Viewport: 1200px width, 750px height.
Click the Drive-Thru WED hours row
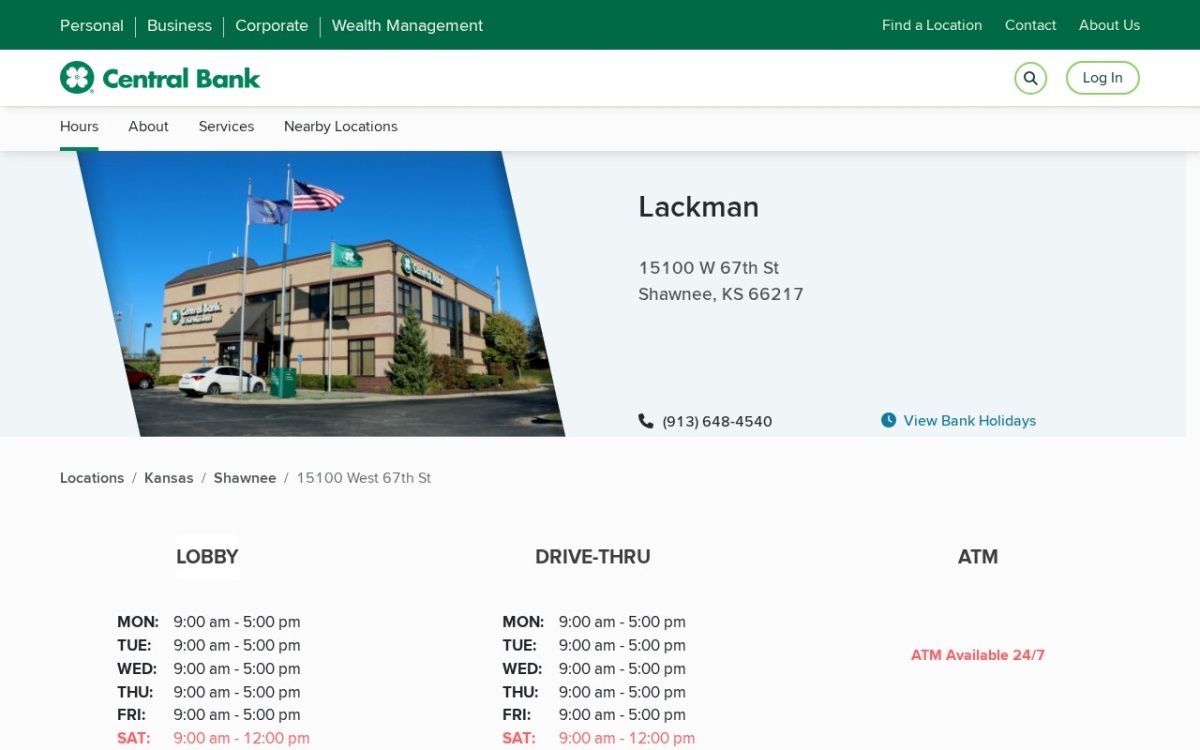tap(594, 668)
